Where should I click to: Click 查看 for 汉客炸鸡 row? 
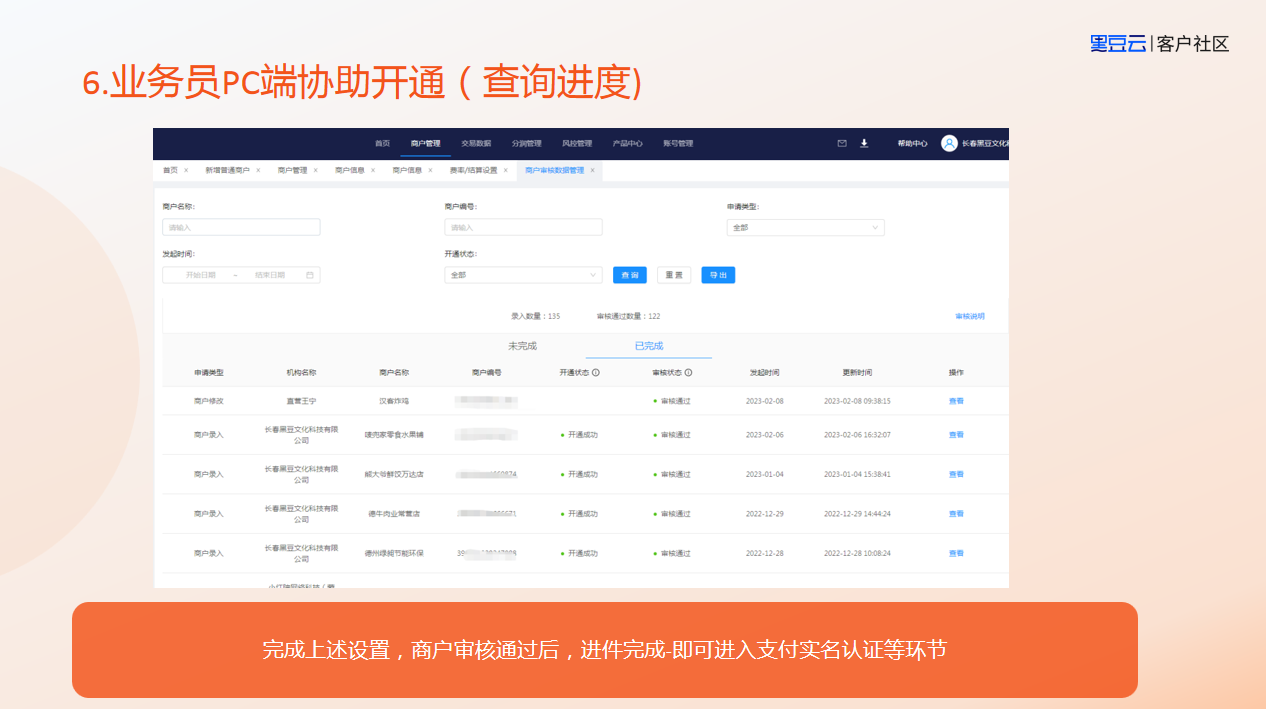[956, 401]
